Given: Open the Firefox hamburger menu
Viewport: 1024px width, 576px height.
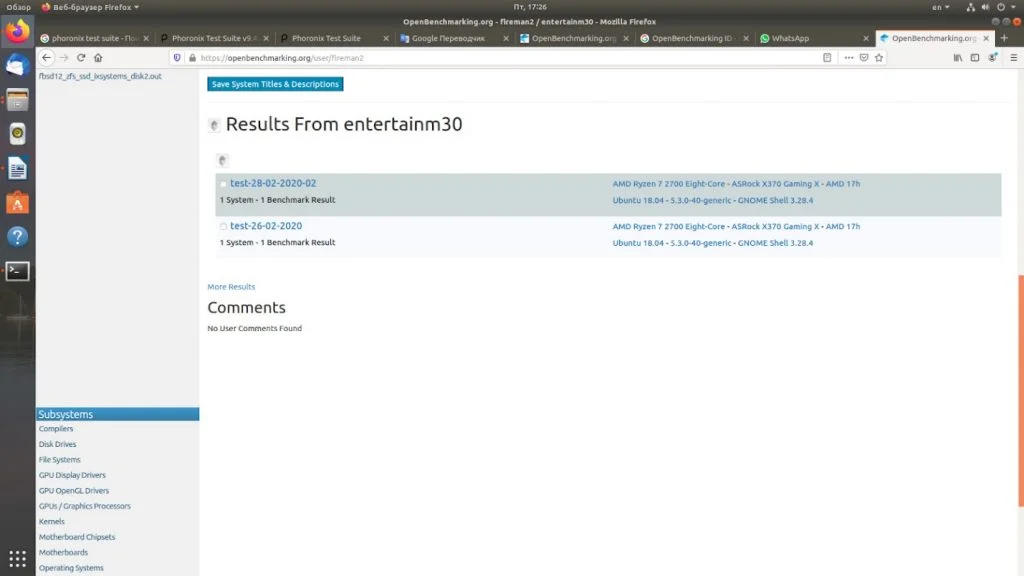Looking at the screenshot, I should (1014, 57).
